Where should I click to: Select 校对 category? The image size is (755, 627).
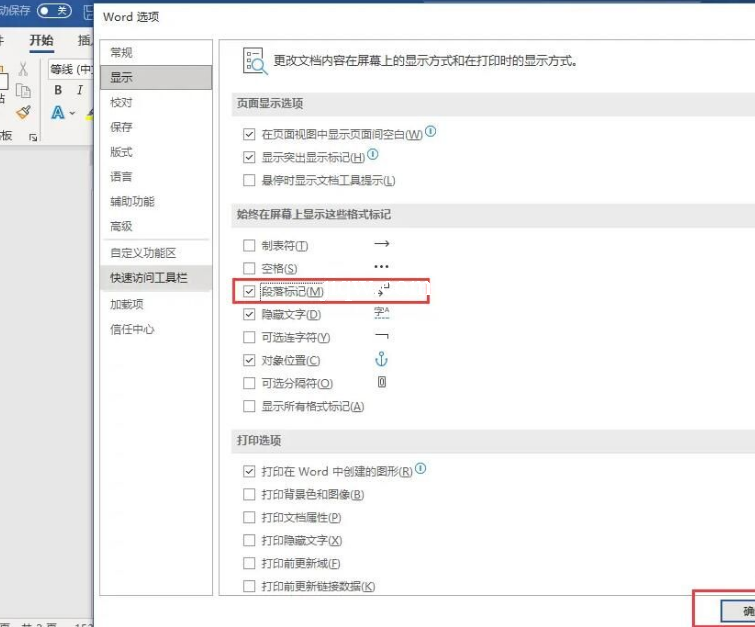156,103
